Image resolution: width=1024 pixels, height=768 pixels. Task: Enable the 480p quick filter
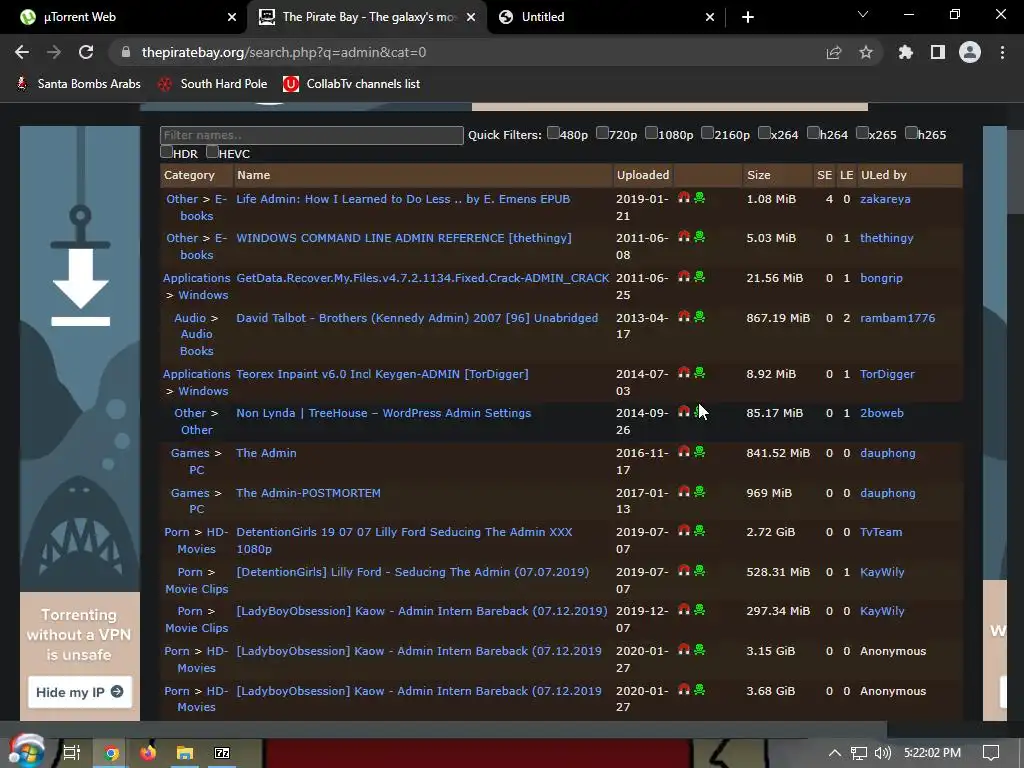point(553,133)
